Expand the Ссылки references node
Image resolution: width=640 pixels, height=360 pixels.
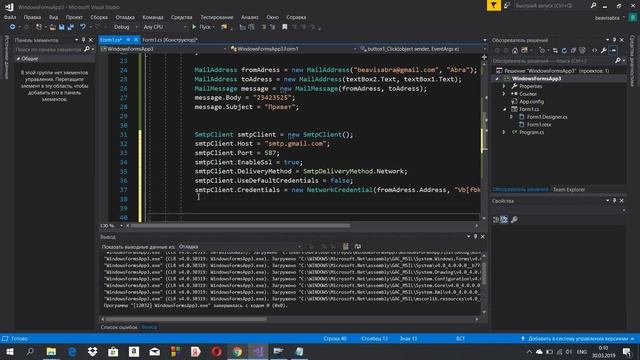pyautogui.click(x=504, y=94)
